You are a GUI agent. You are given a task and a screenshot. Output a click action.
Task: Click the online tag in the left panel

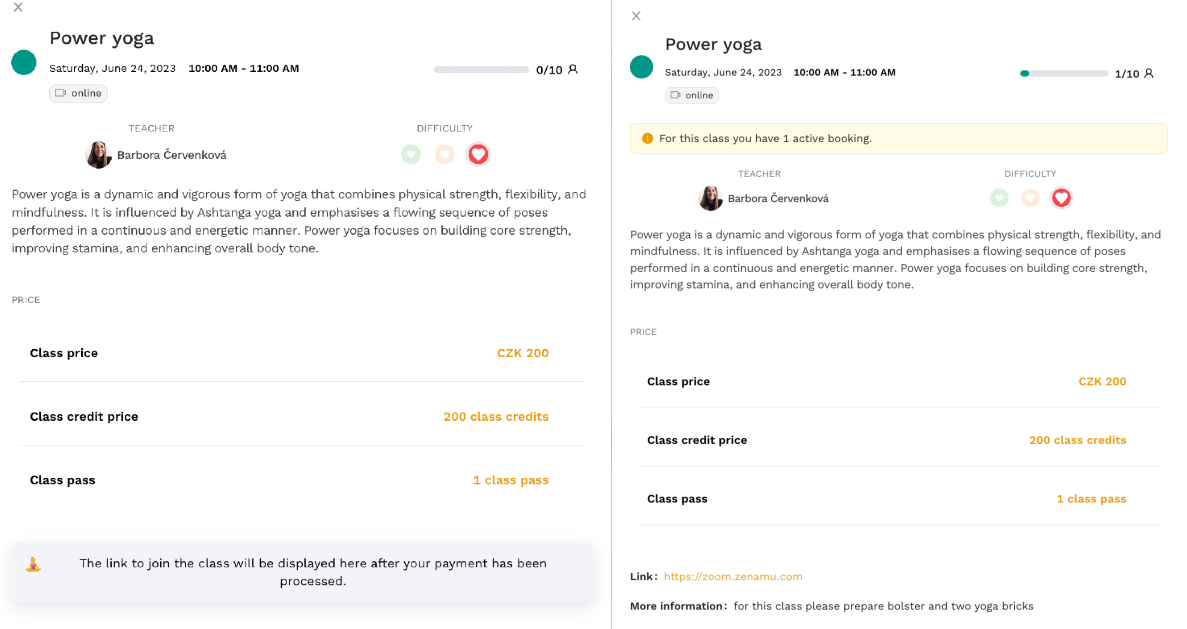[x=79, y=93]
